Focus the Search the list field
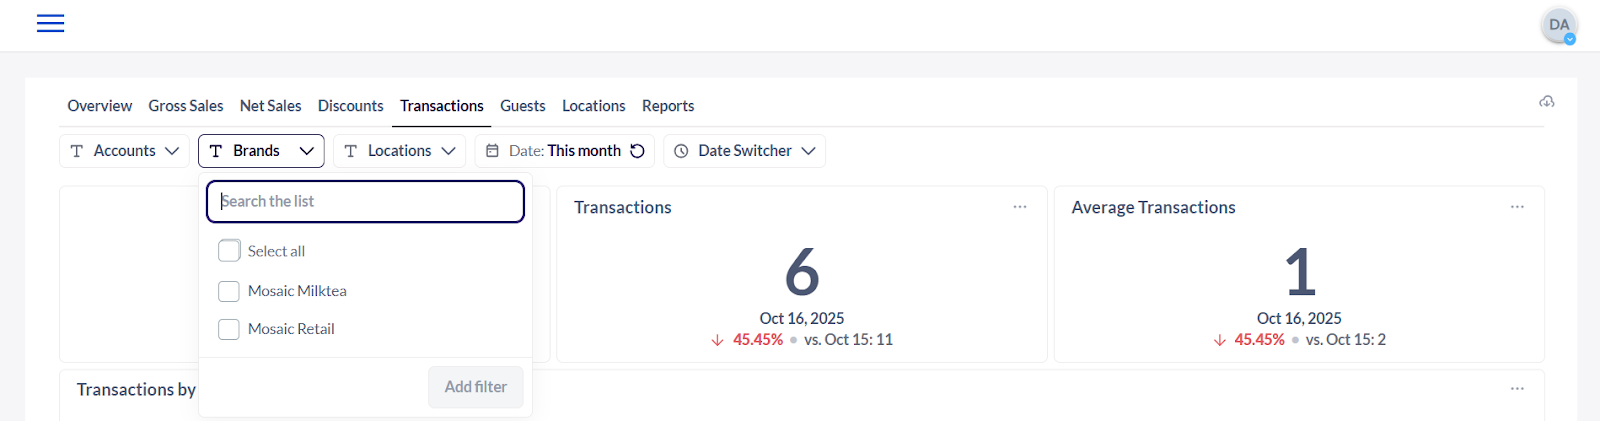 point(365,201)
